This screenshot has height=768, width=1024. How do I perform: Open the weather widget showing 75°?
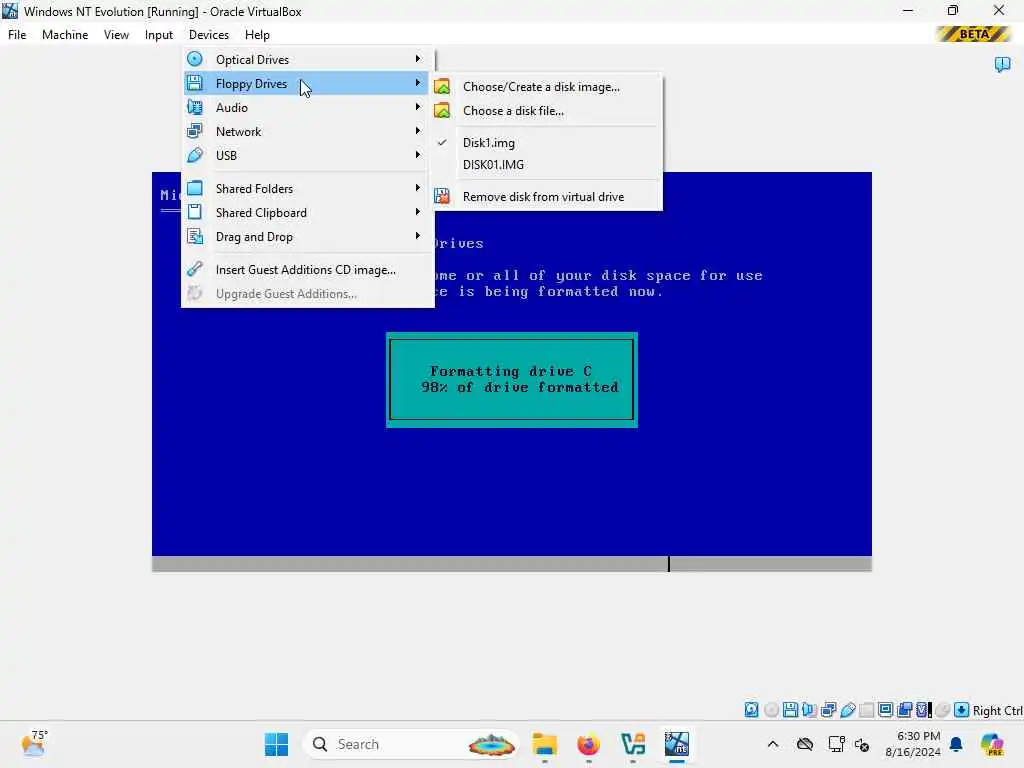35,744
